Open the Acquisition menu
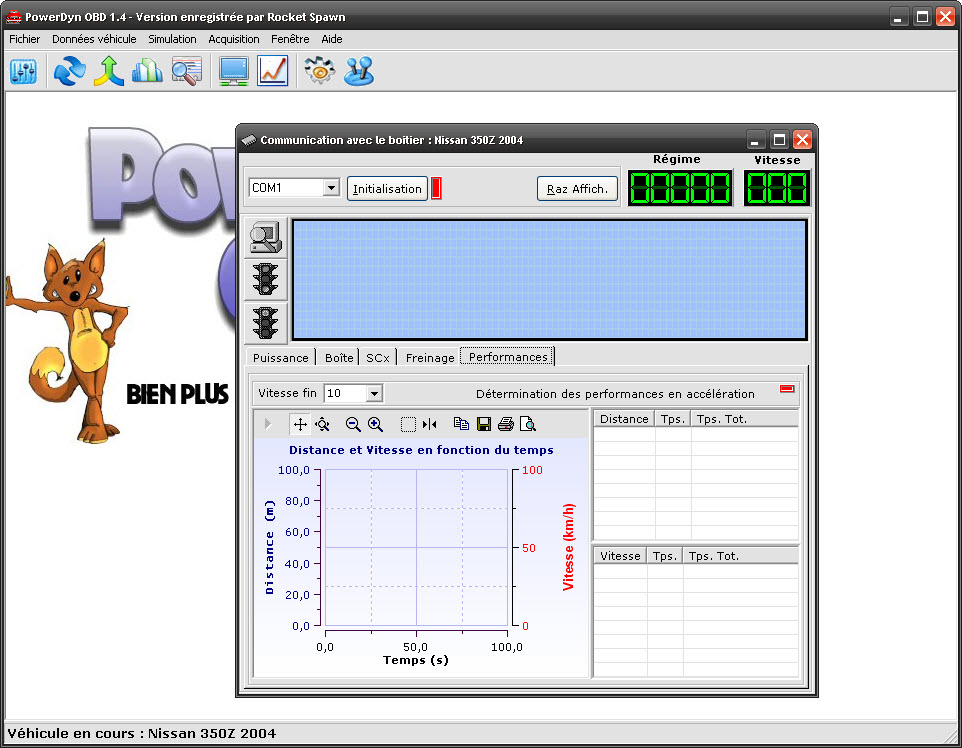This screenshot has width=962, height=748. [x=234, y=39]
